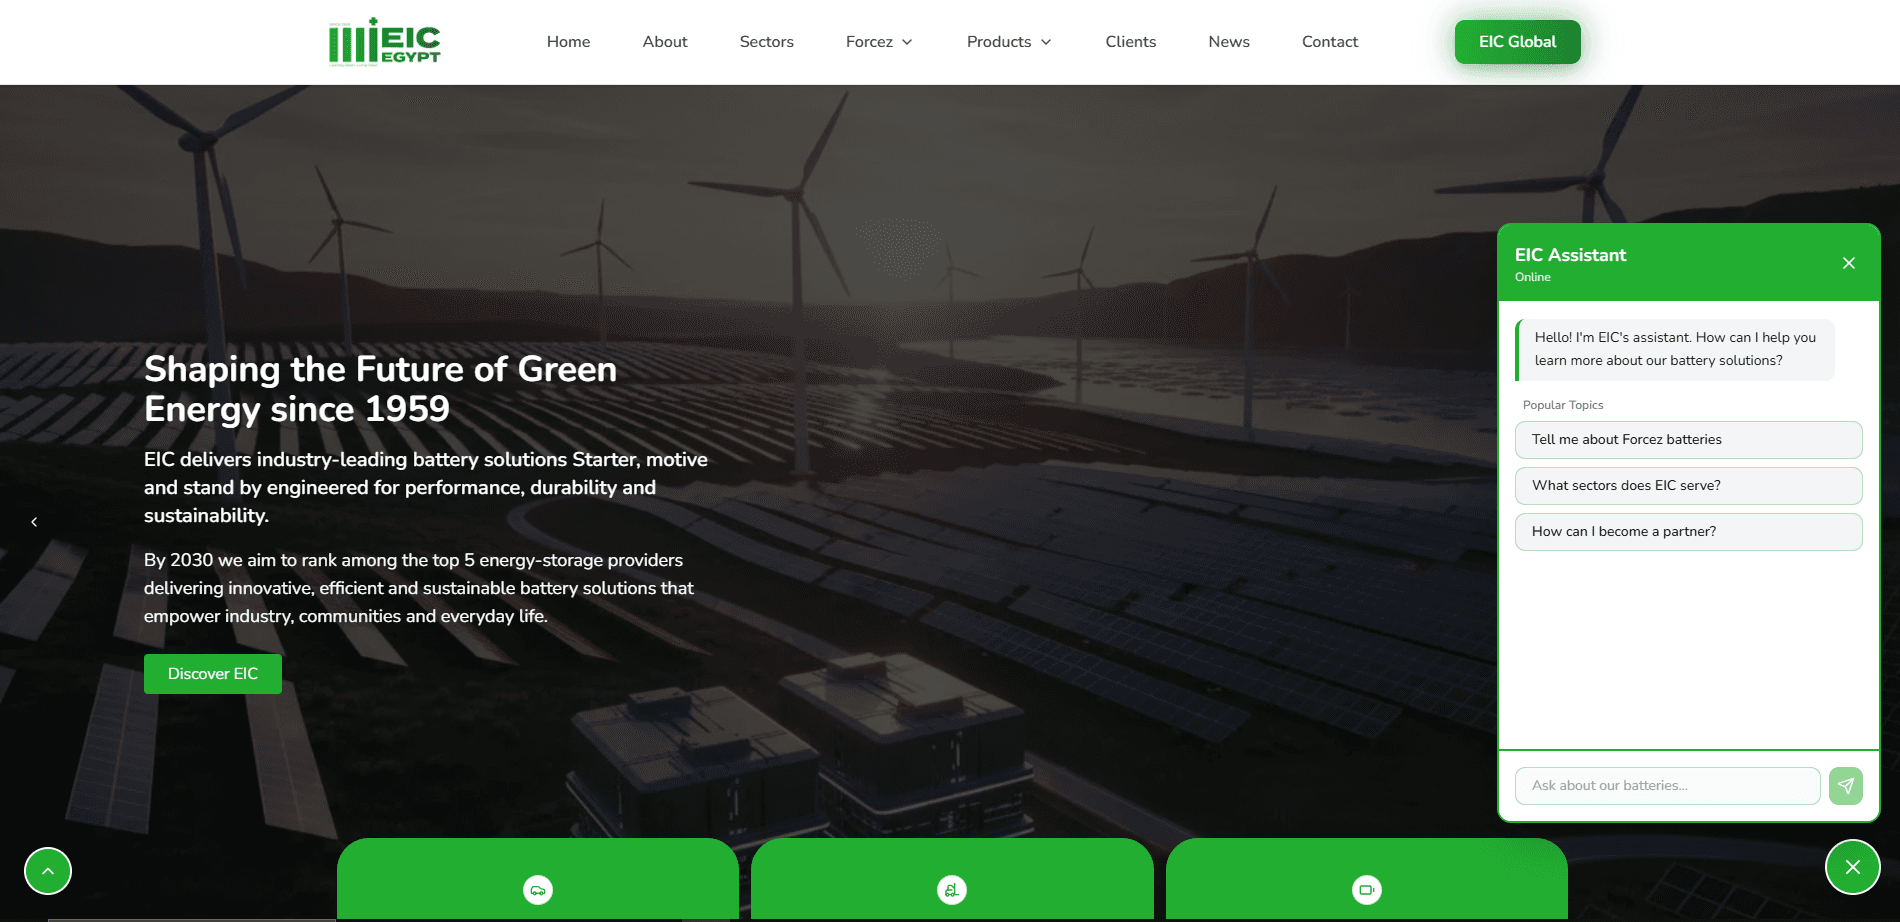Go to previous hero slide with left arrow

pos(34,522)
